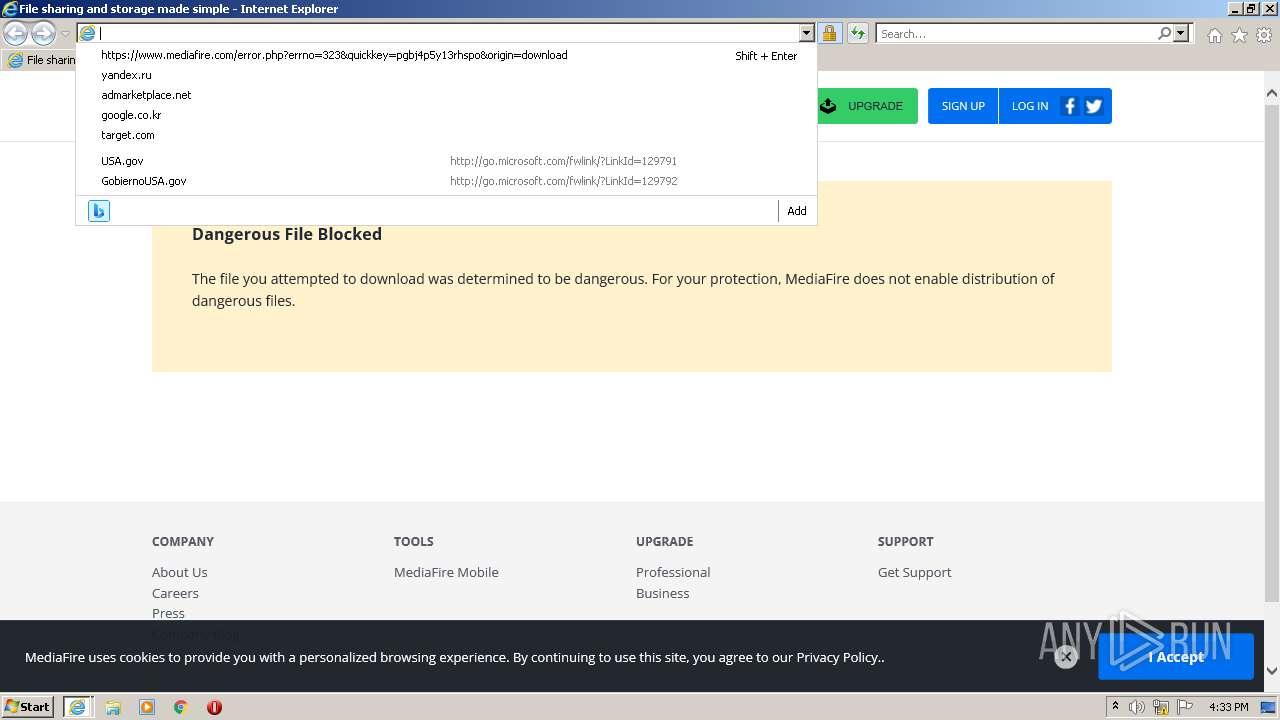This screenshot has width=1280, height=720.
Task: Open the Get Support link
Action: click(915, 572)
